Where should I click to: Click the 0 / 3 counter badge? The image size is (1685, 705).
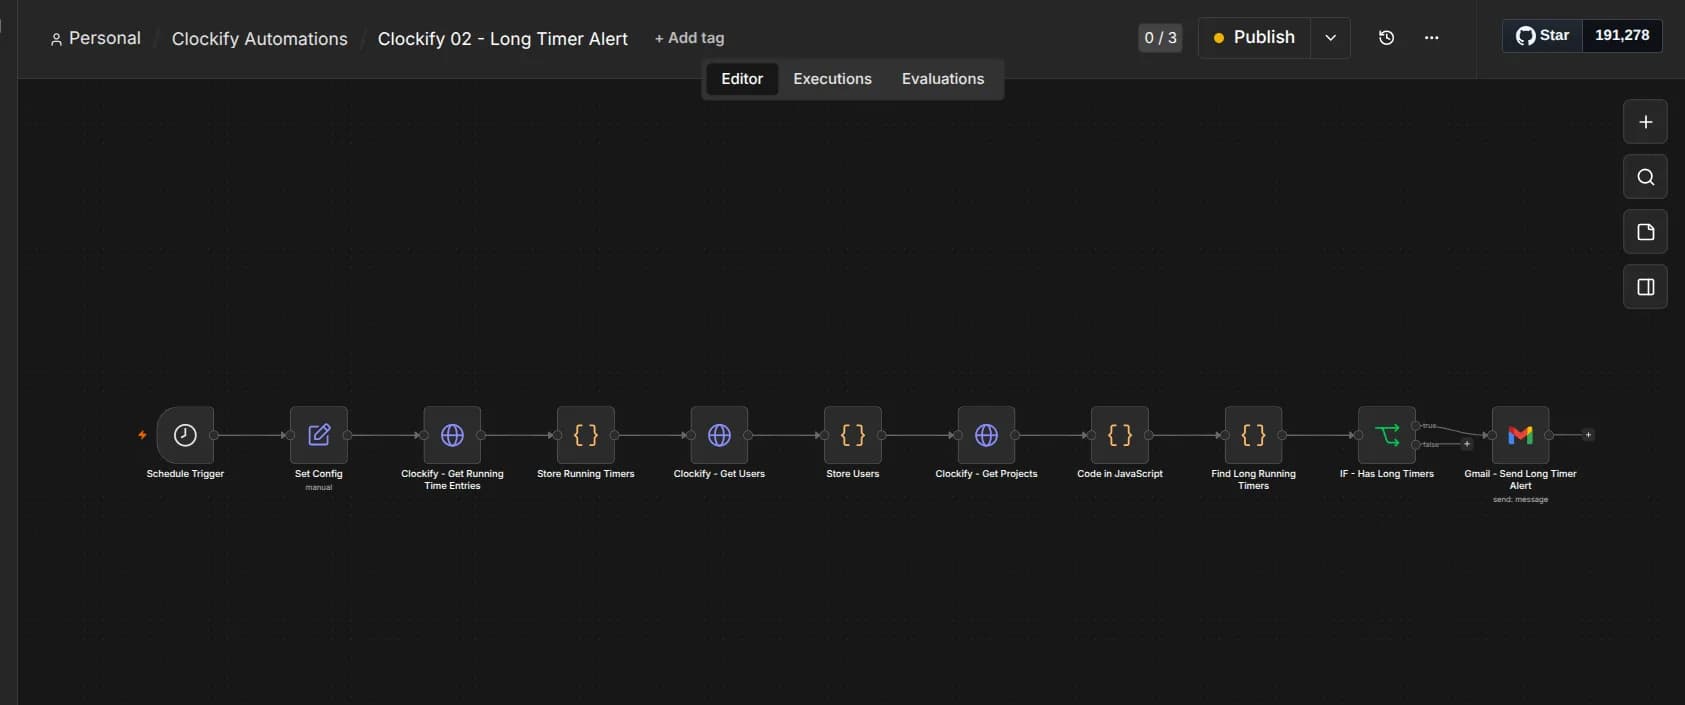pyautogui.click(x=1160, y=38)
